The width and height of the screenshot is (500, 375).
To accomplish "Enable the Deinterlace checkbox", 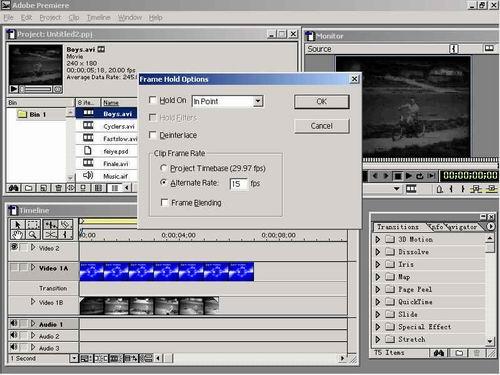I will (x=152, y=135).
